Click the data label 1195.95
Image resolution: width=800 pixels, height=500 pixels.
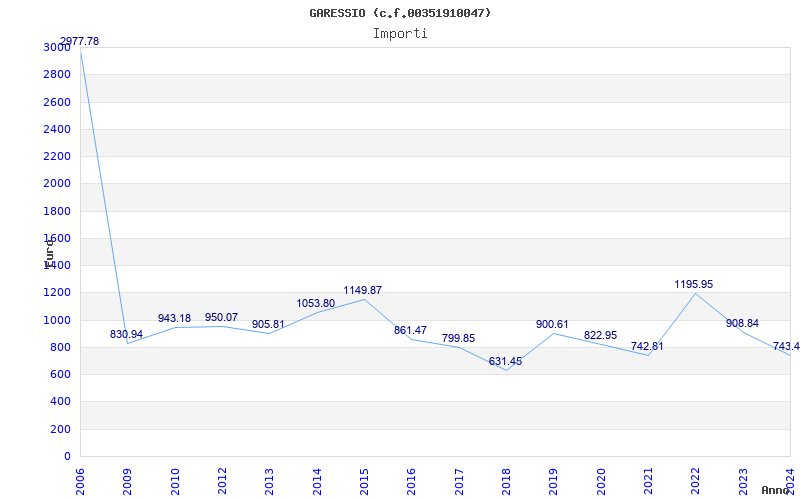coord(694,285)
